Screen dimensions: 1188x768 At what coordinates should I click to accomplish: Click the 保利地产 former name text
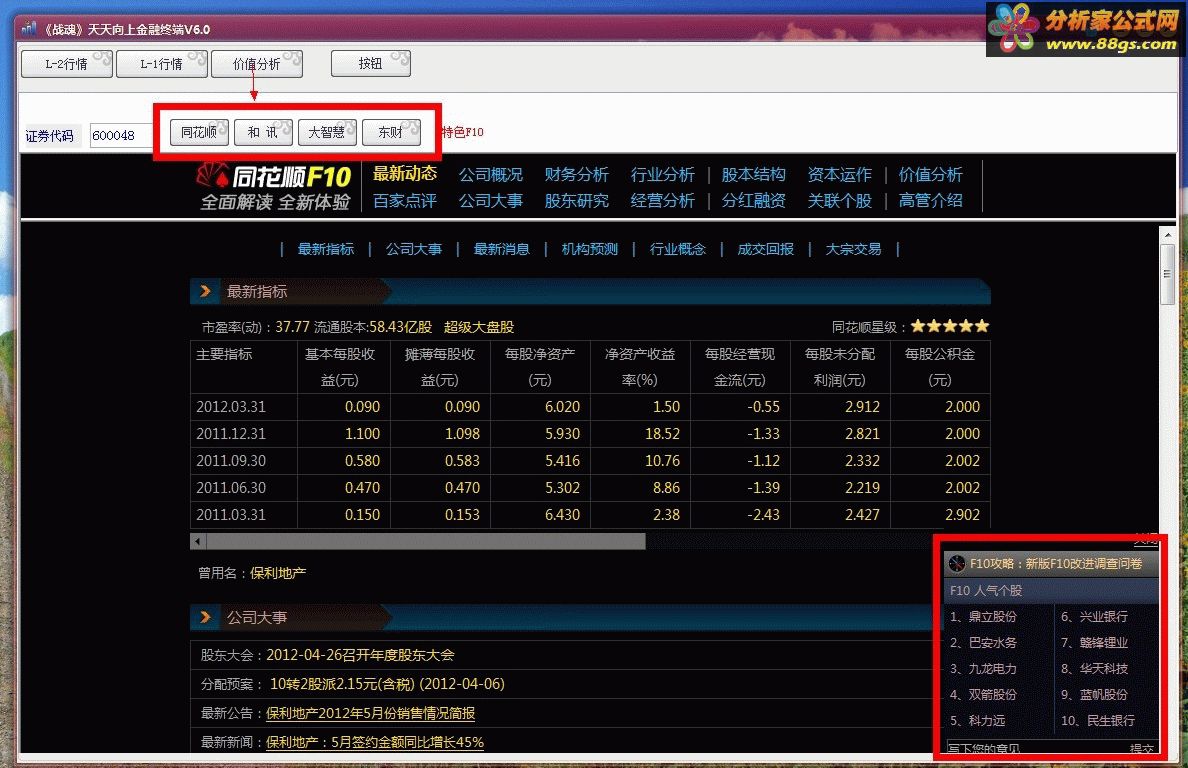278,573
